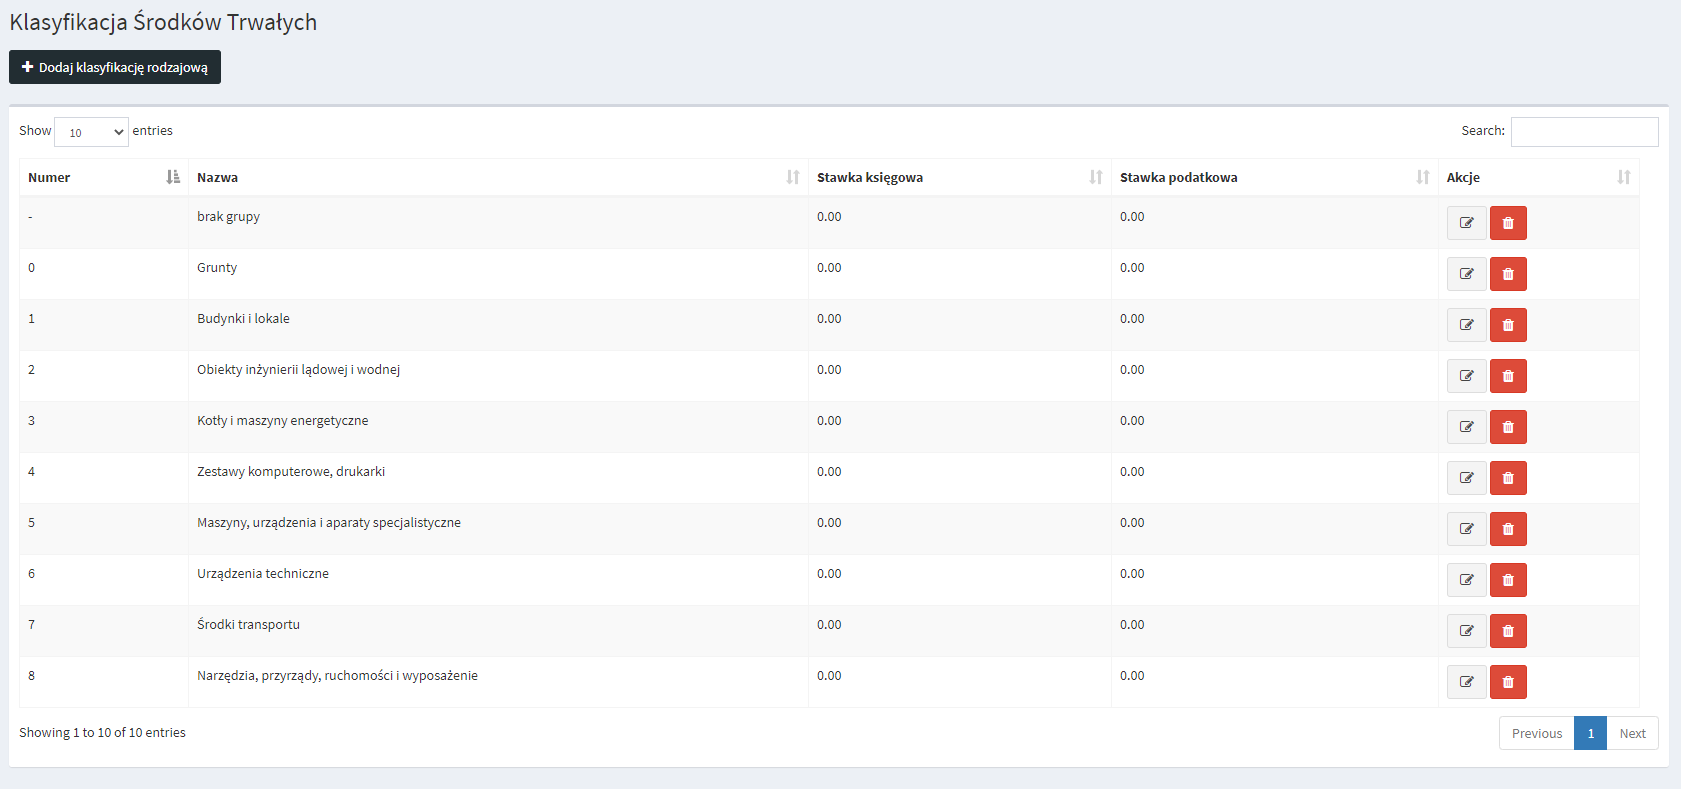This screenshot has height=789, width=1681.
Task: Sort by Stawka księgowa column
Action: (958, 177)
